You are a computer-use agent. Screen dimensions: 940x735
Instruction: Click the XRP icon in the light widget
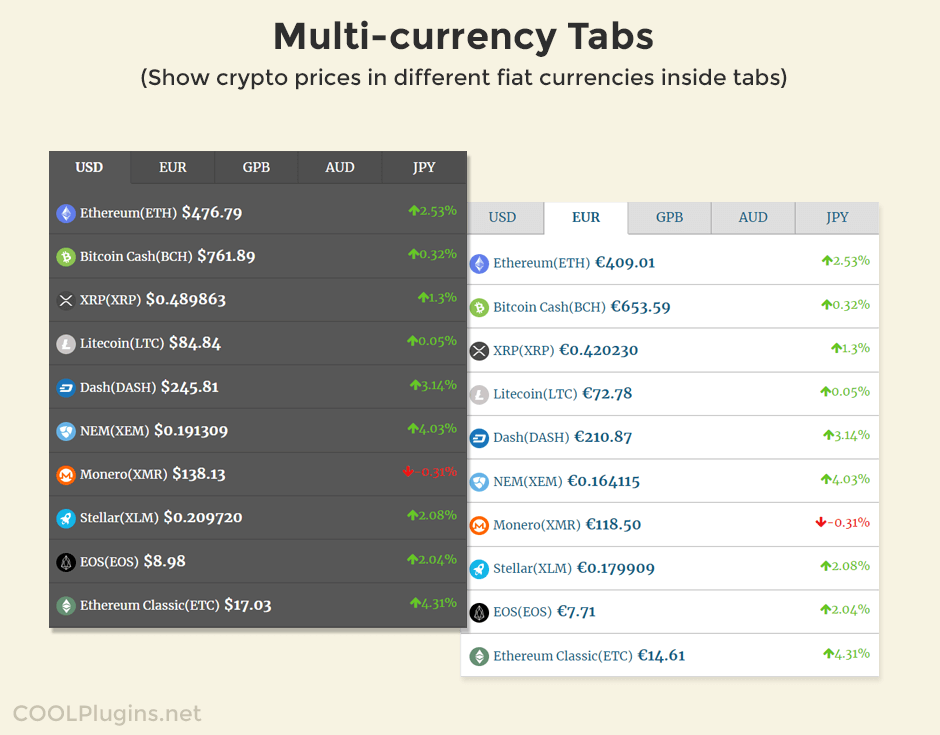tap(479, 351)
